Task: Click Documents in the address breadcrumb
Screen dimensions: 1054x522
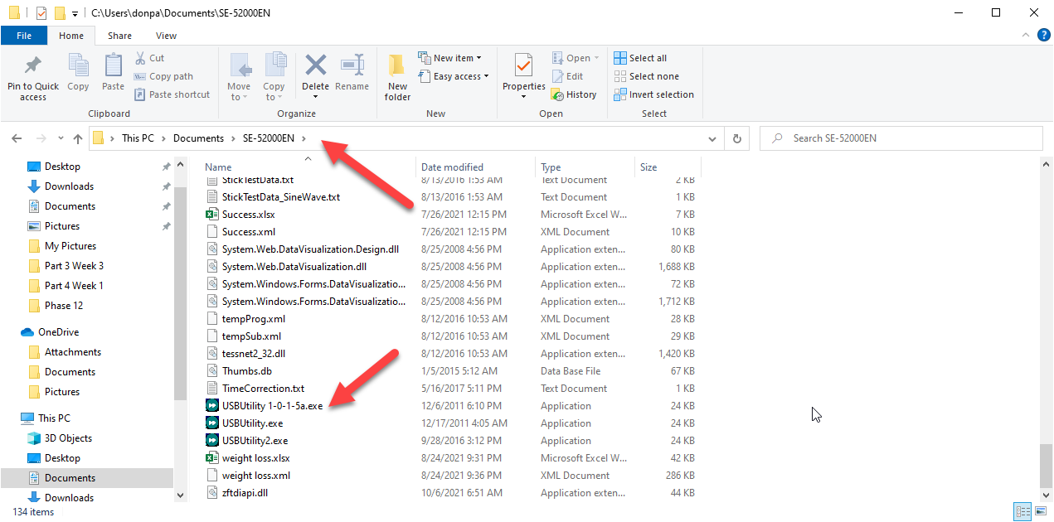Action: pos(198,138)
